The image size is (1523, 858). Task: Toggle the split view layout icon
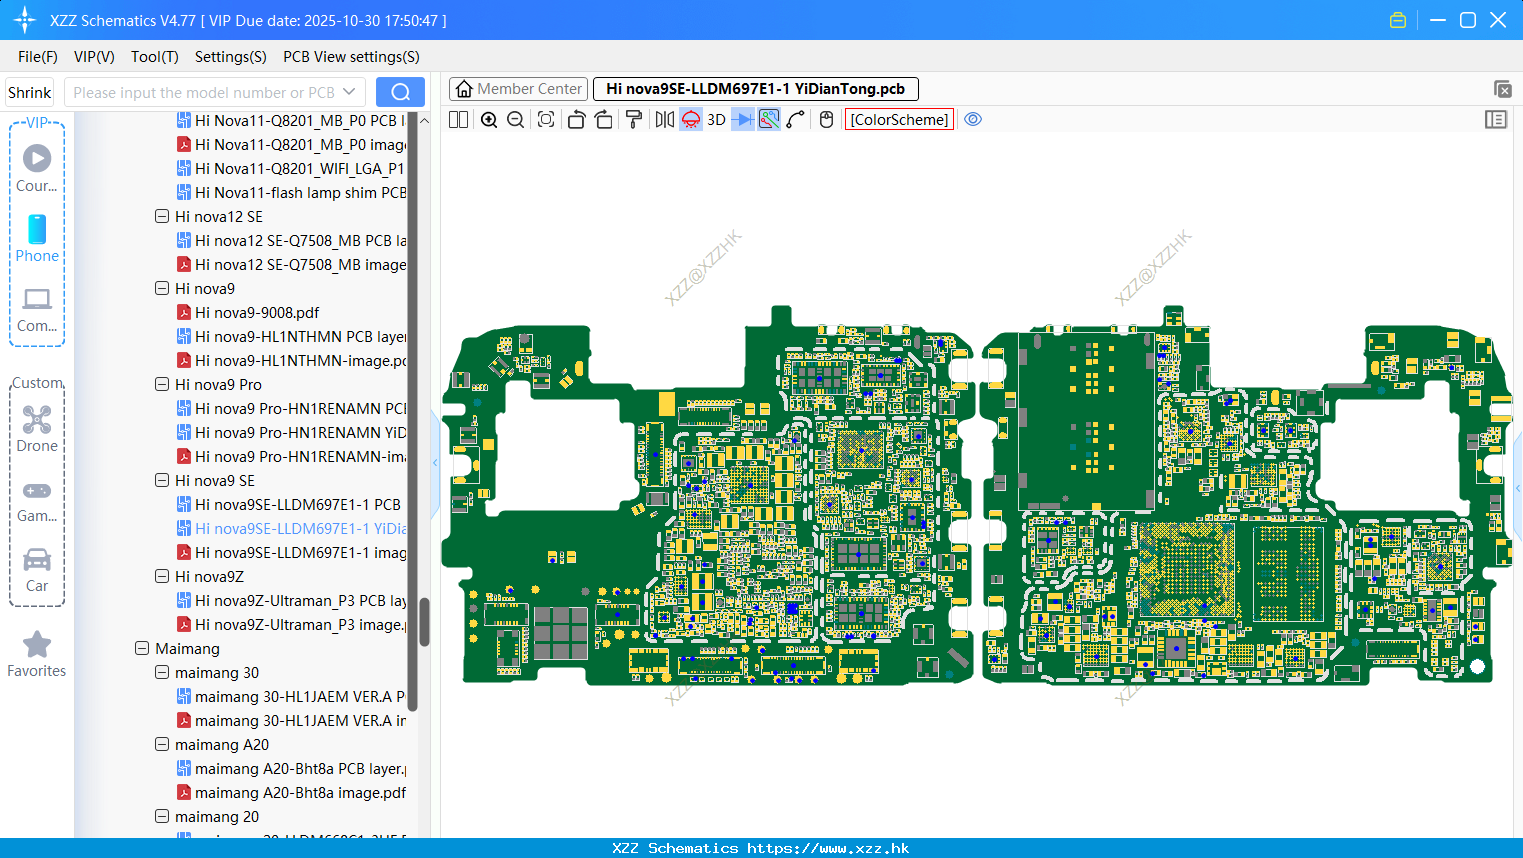click(458, 120)
